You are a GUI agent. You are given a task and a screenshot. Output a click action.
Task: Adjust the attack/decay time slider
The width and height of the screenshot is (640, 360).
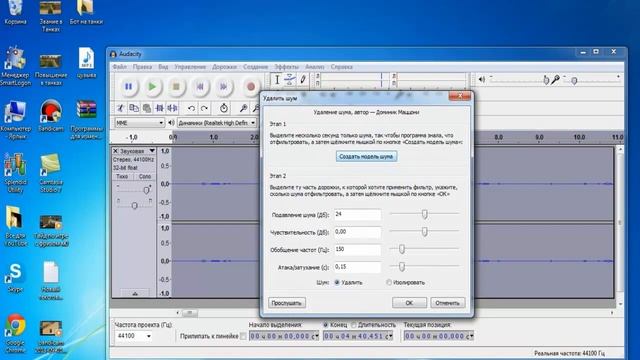coord(402,267)
